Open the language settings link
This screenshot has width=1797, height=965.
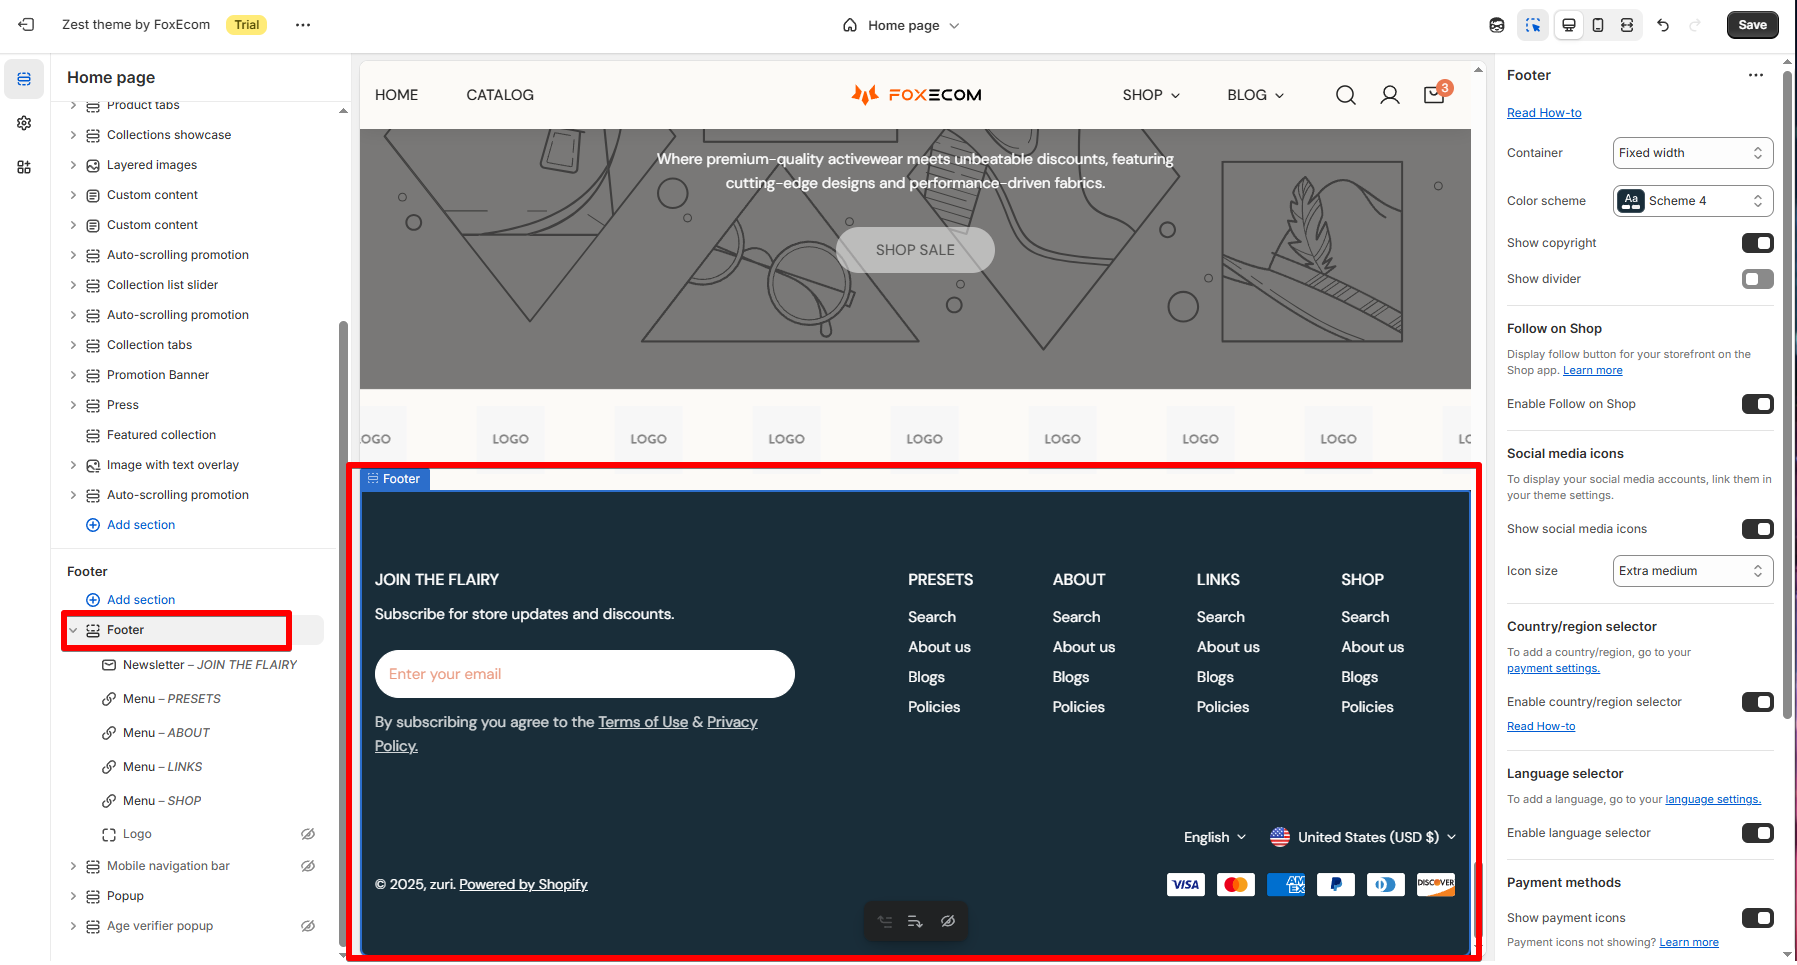pos(1713,800)
